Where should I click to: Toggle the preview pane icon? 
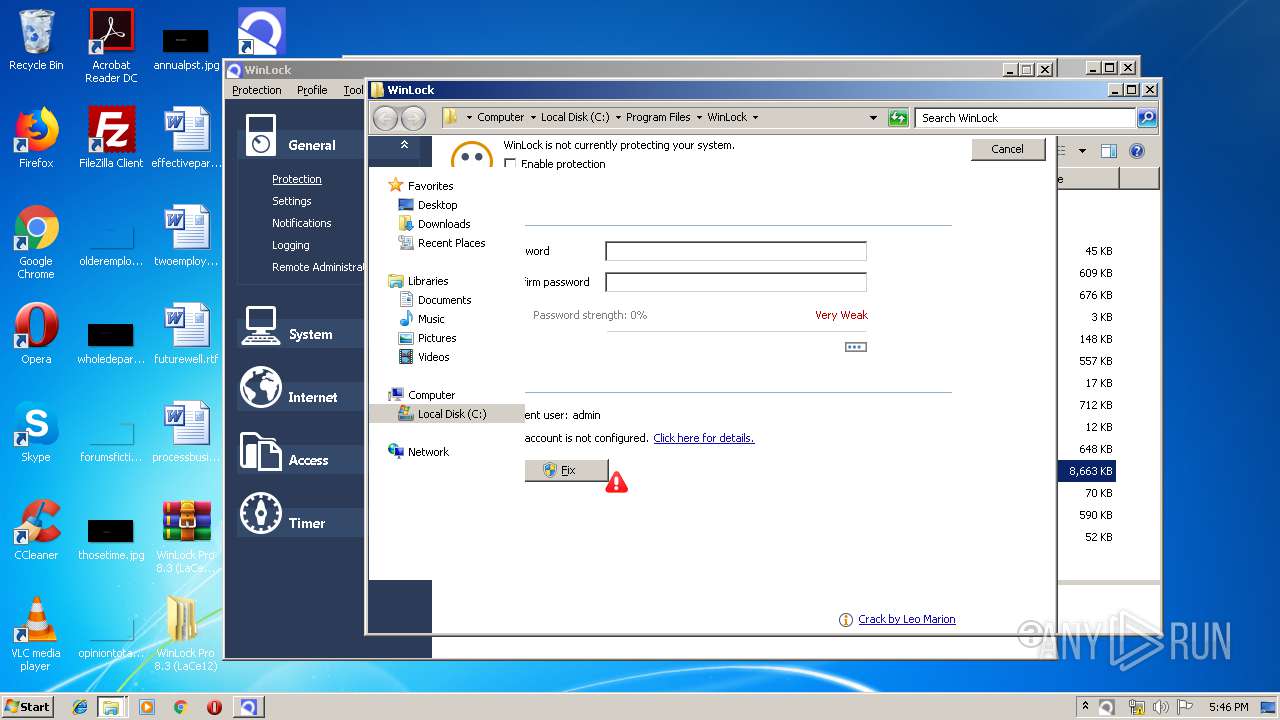point(1108,151)
